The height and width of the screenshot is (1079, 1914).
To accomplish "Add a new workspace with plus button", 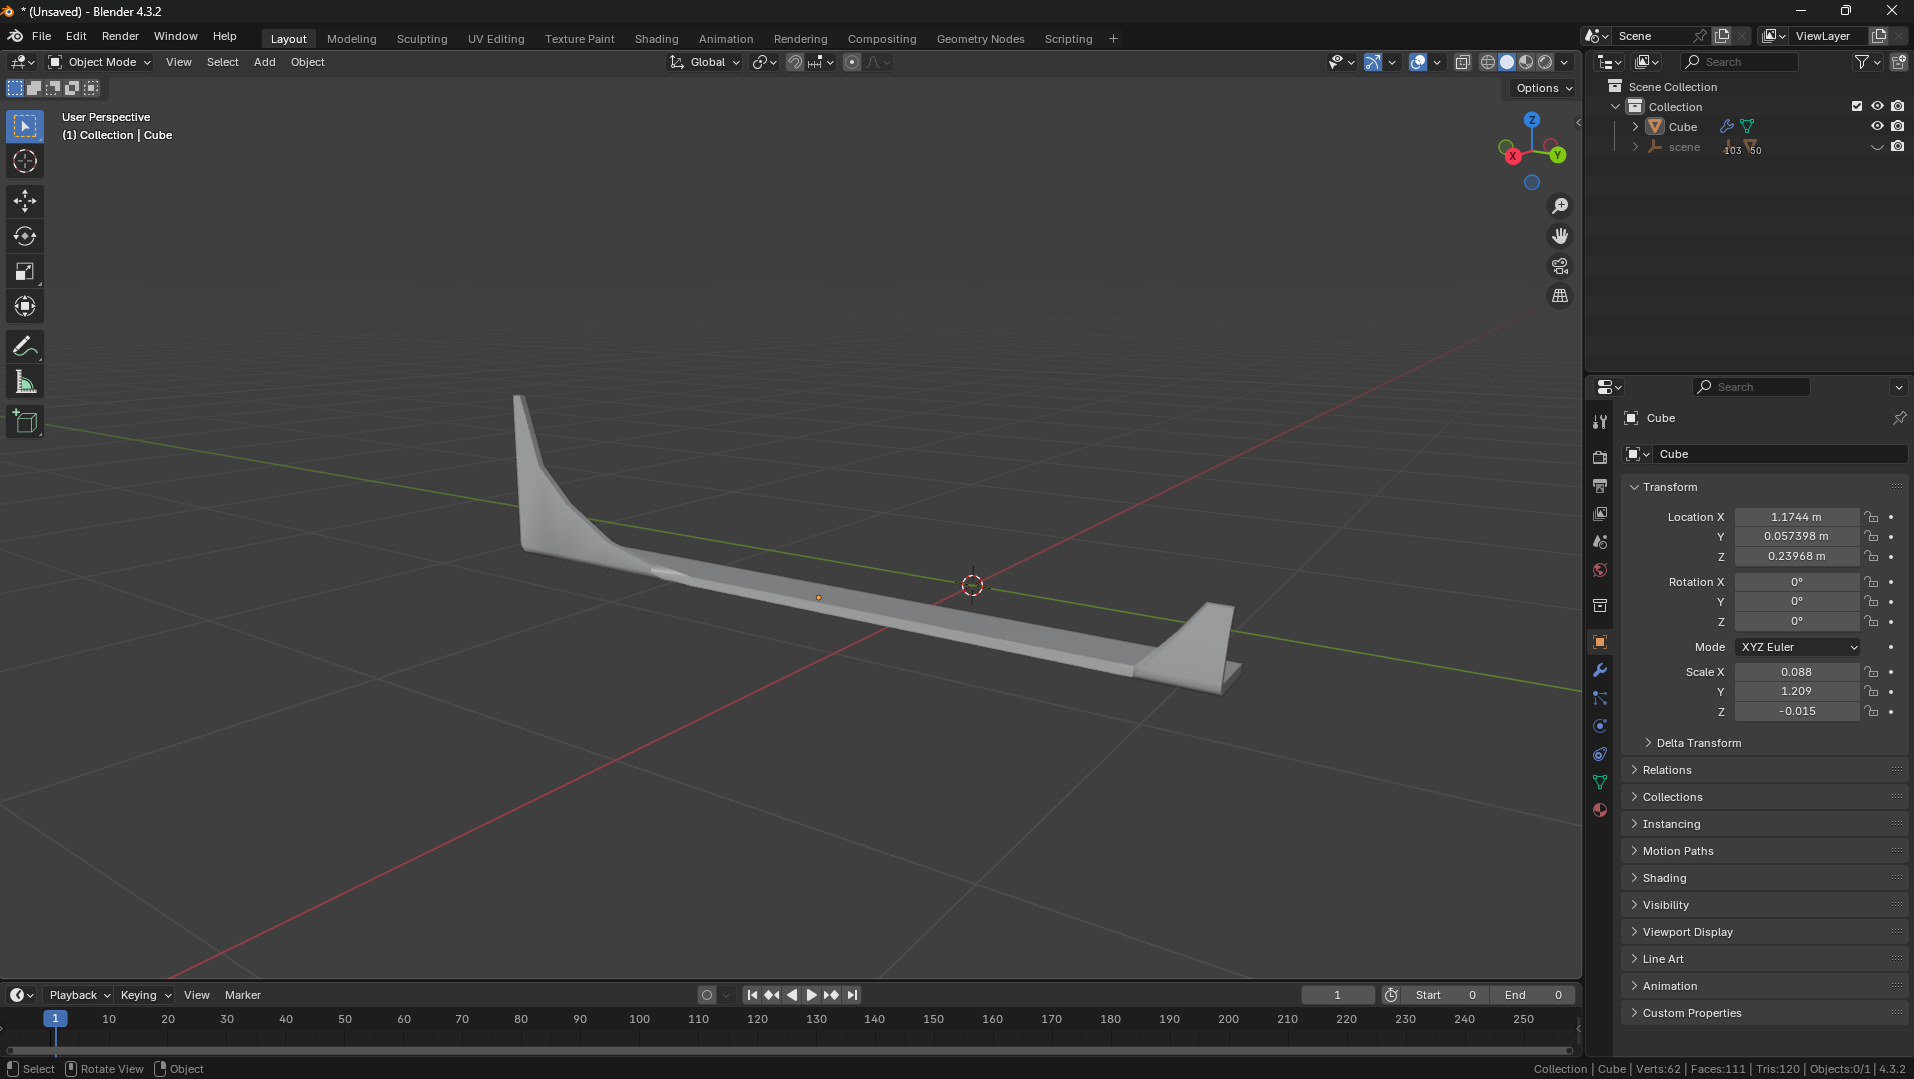I will 1113,39.
